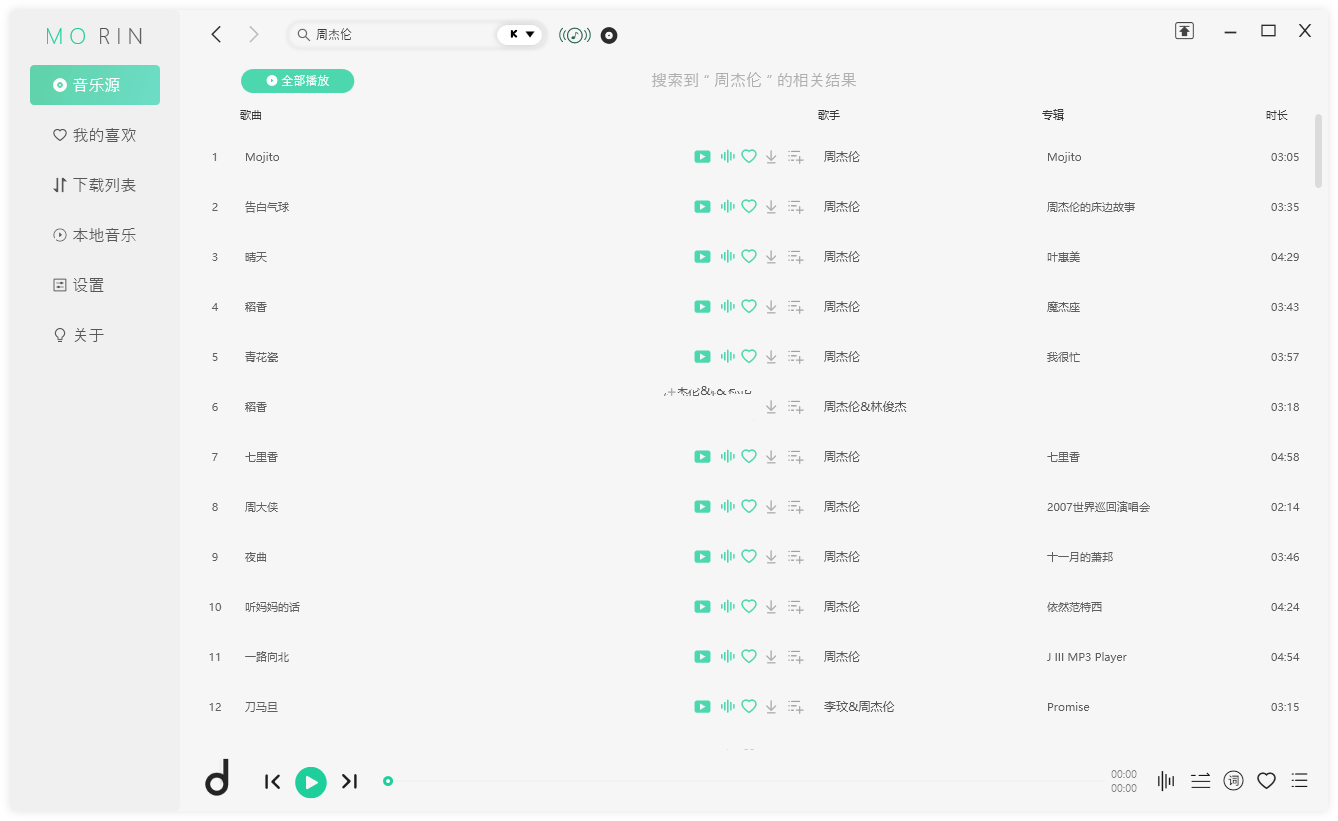The image size is (1338, 821).
Task: Click the 全部播放 button
Action: (297, 81)
